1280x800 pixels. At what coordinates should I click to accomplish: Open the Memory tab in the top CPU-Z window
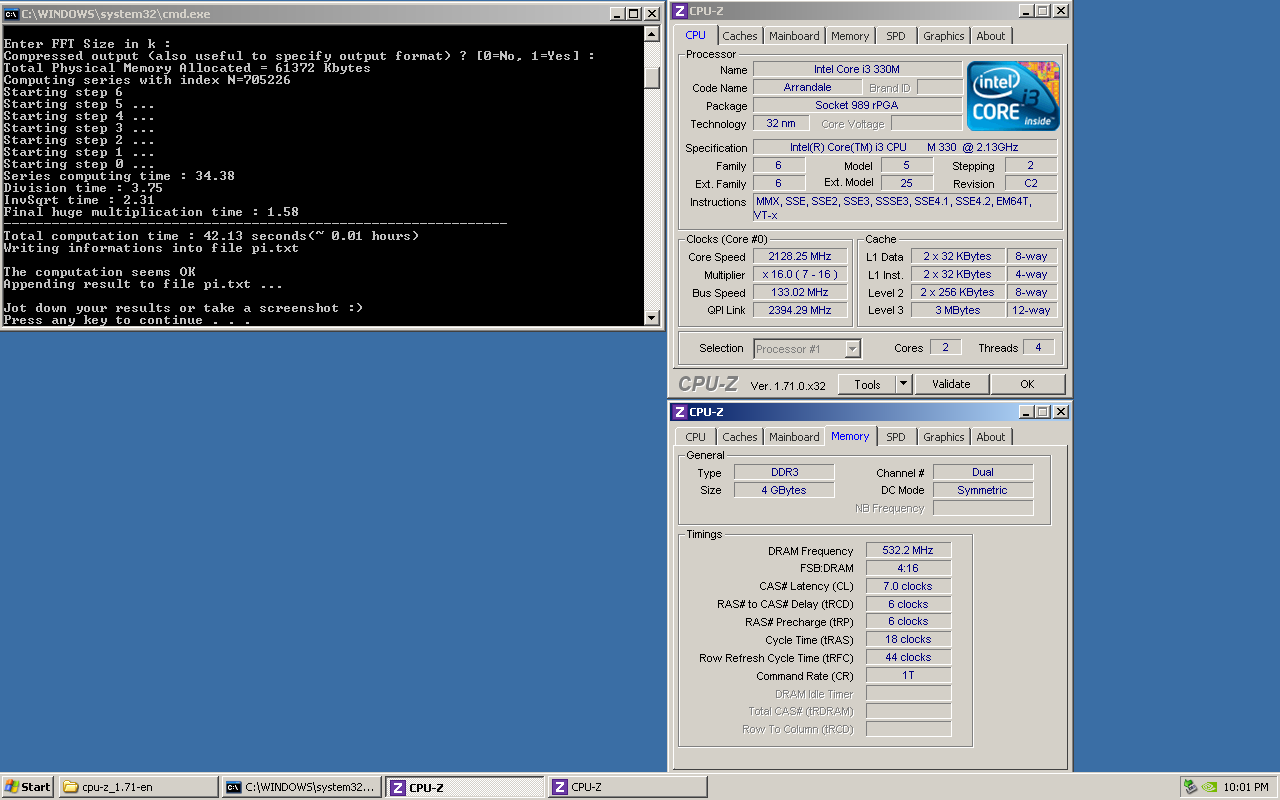click(x=850, y=36)
